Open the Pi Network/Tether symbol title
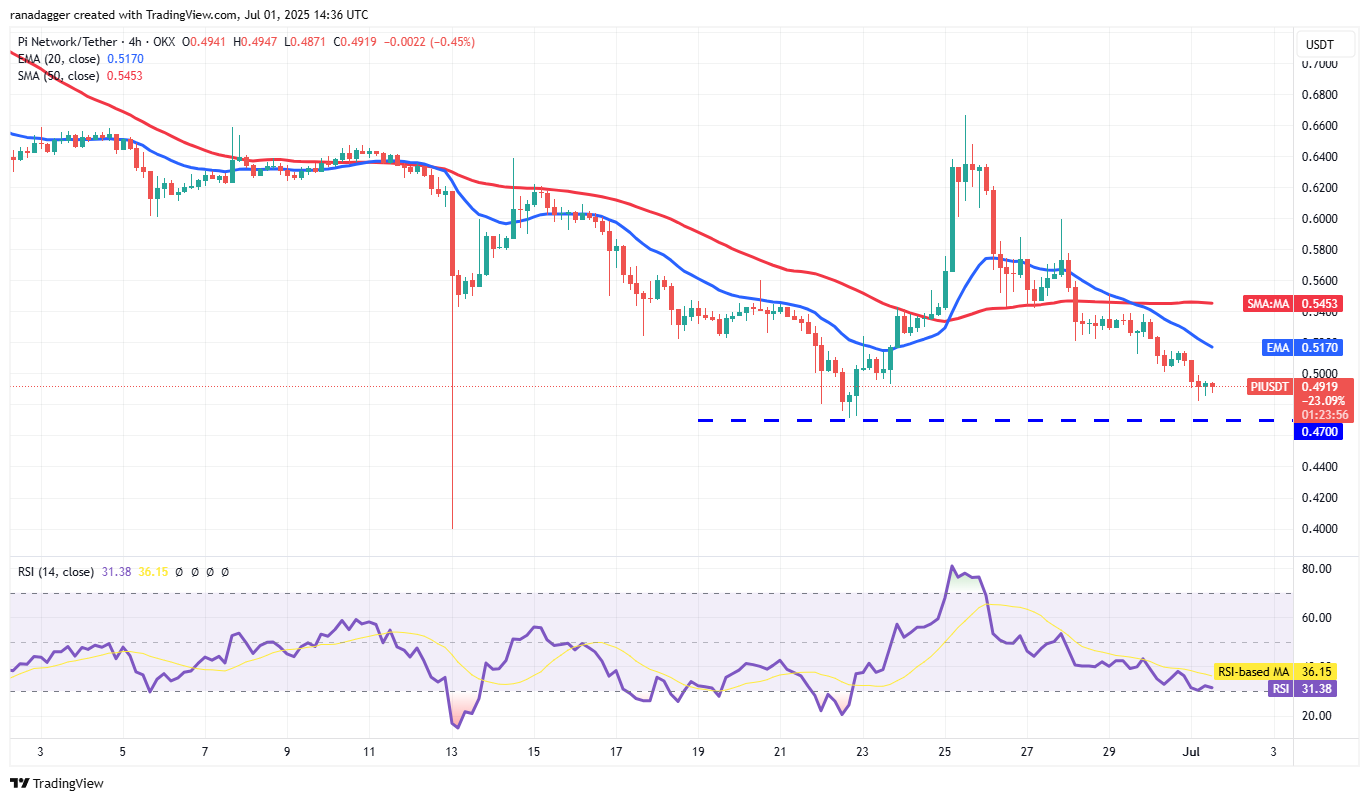The image size is (1369, 801). [72, 42]
